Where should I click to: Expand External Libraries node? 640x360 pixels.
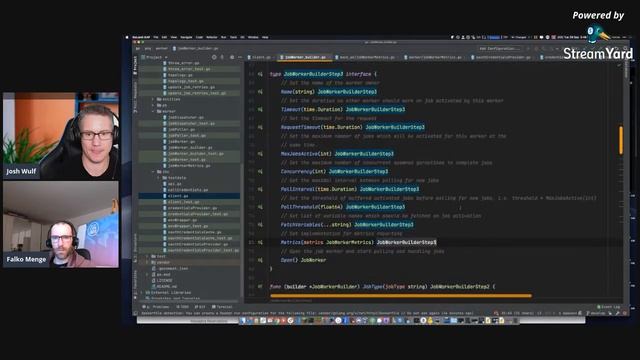142,293
